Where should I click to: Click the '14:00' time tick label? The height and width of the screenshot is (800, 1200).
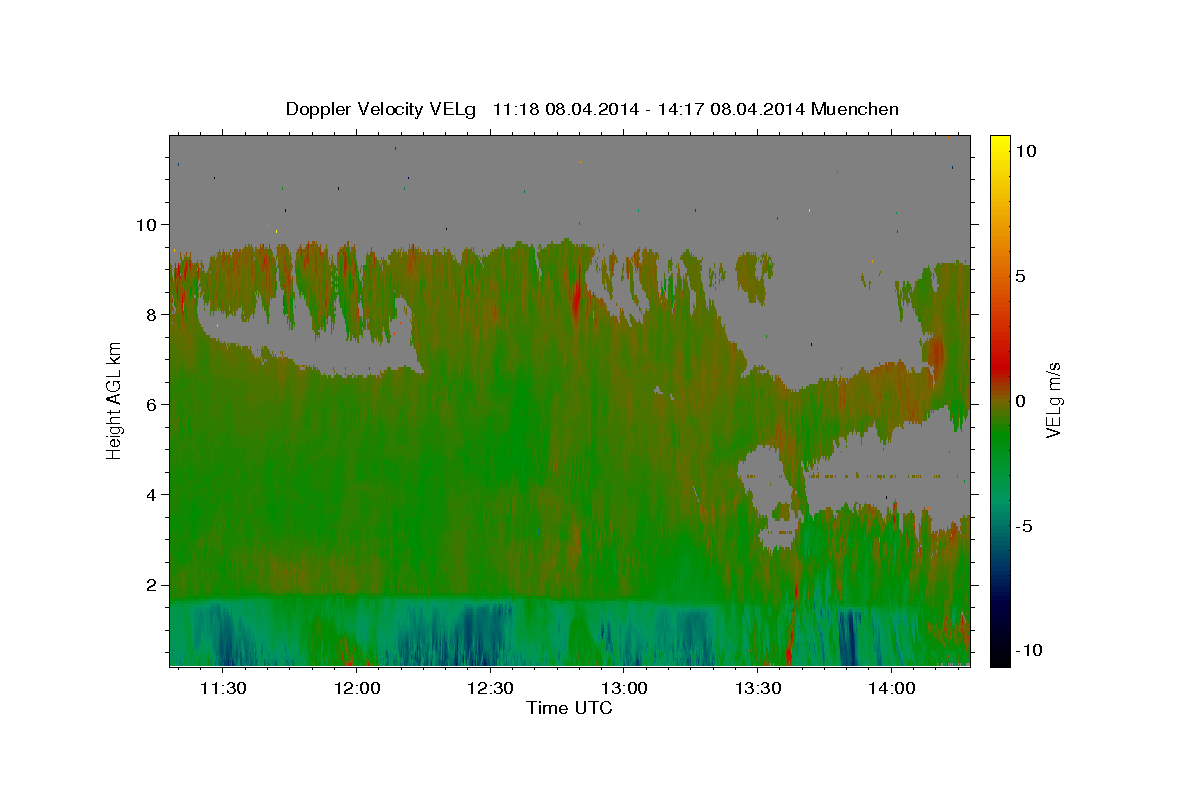click(x=891, y=688)
